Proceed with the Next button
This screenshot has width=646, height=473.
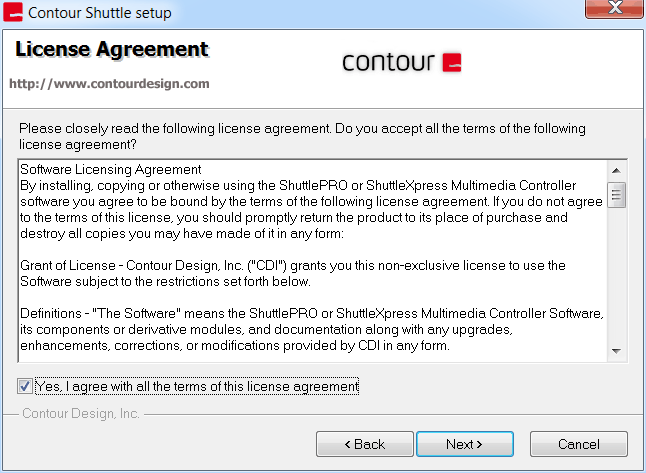point(465,444)
